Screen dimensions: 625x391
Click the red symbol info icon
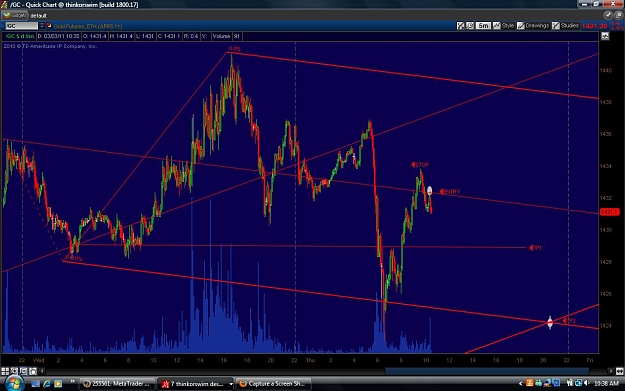(49, 26)
